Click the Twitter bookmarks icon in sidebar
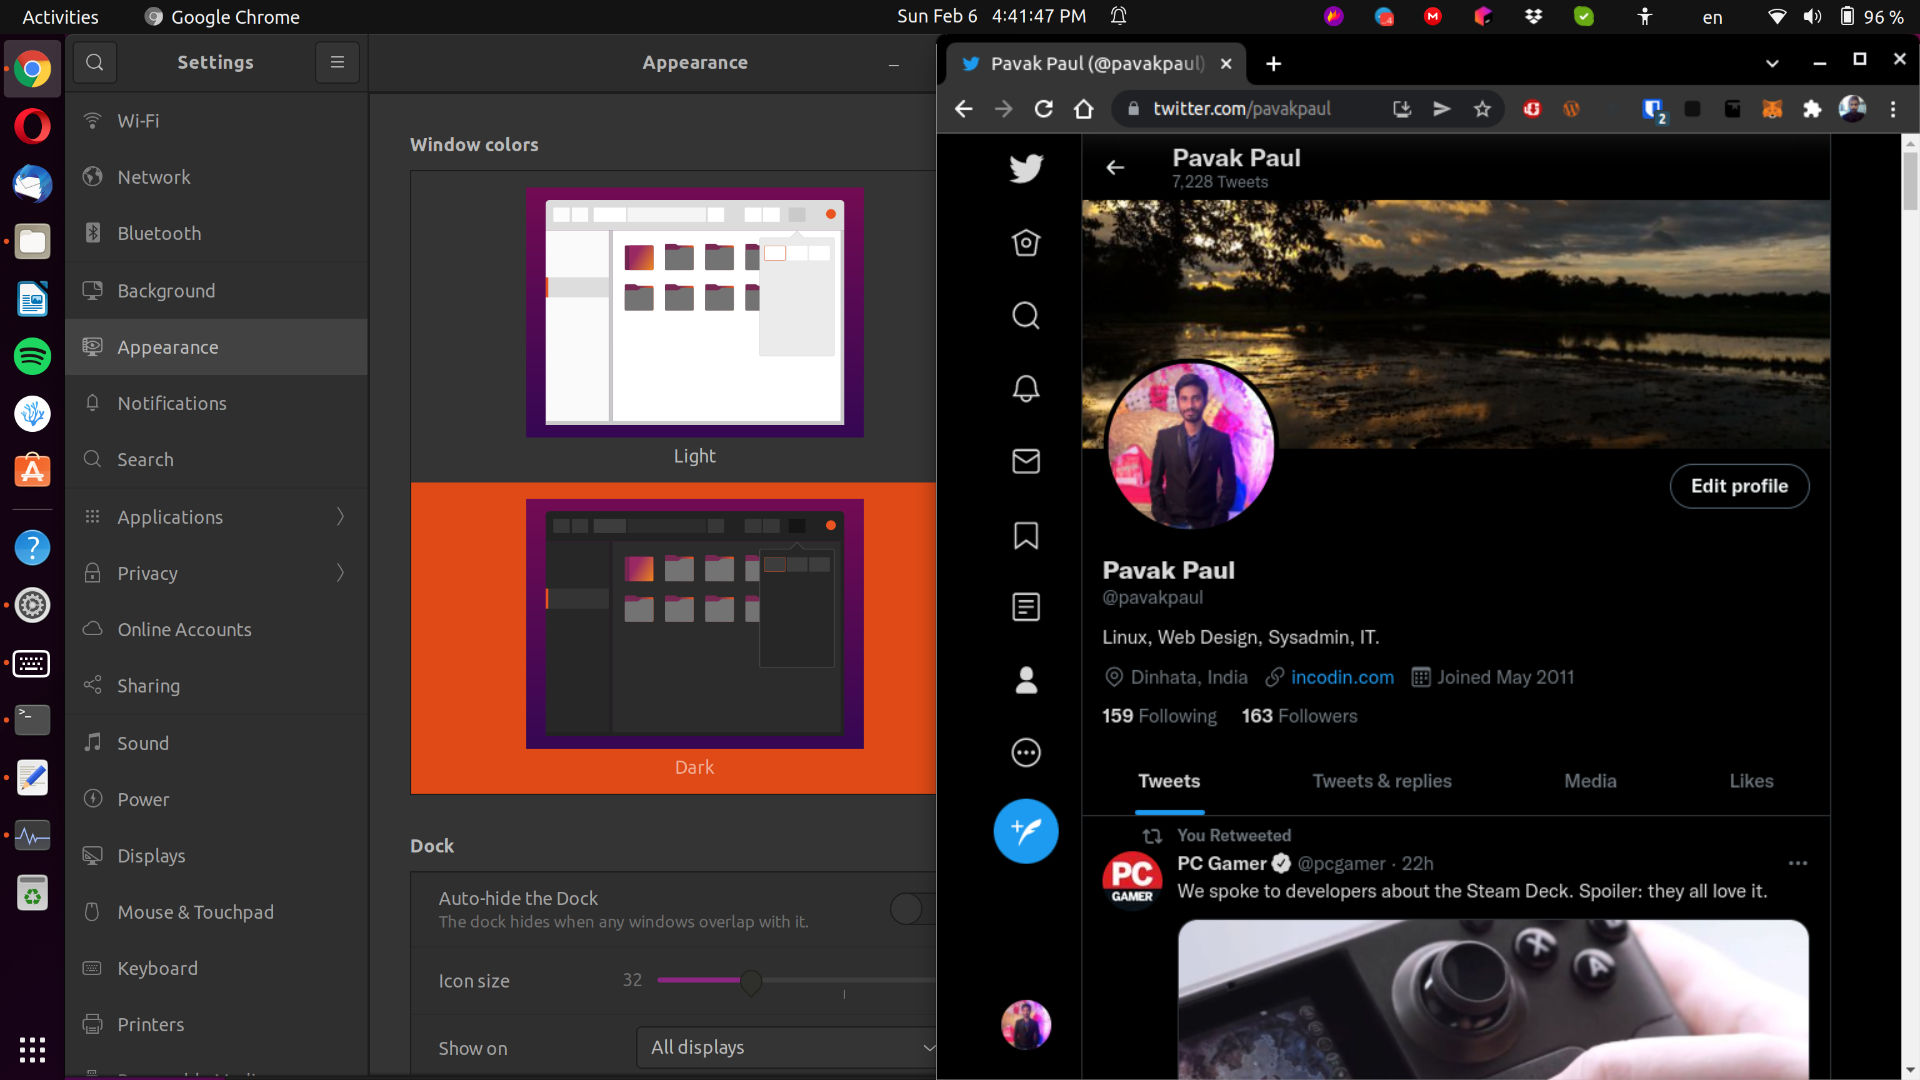 point(1025,535)
